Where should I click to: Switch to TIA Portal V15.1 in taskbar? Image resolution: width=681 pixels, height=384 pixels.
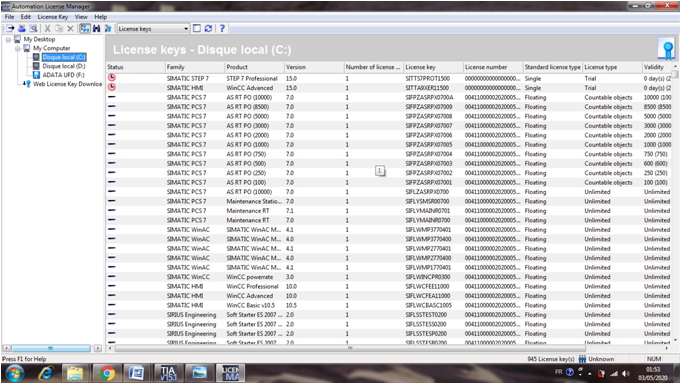coord(168,373)
